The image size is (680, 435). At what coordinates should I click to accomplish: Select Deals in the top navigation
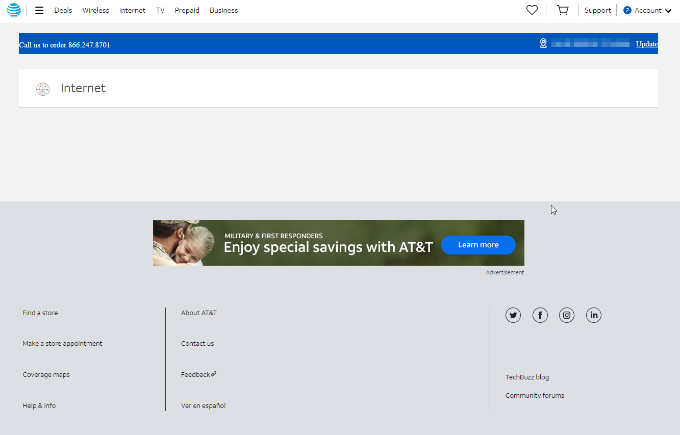click(x=63, y=10)
